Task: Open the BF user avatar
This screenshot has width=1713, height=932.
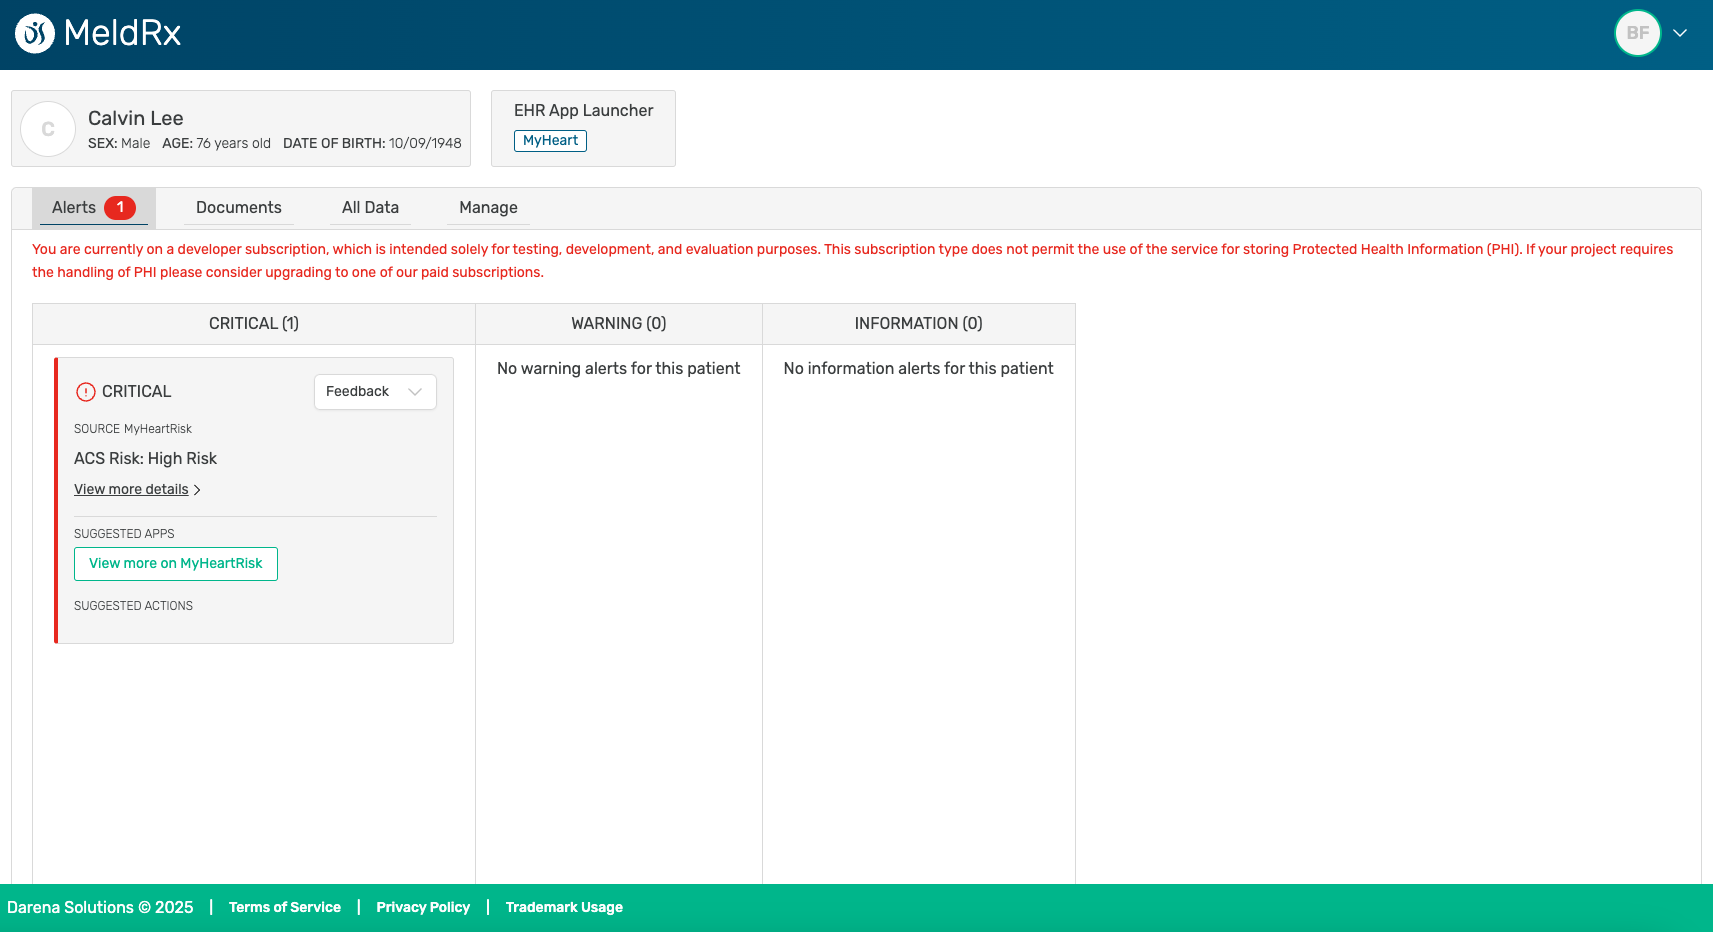Action: pos(1638,33)
